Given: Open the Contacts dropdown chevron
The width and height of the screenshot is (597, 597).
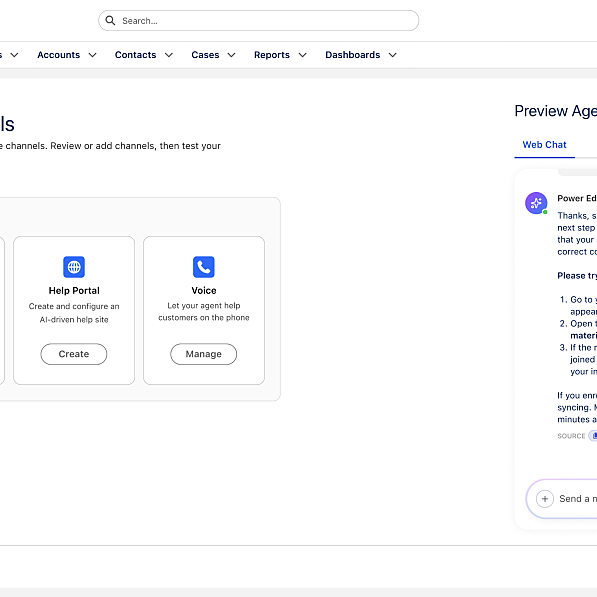Looking at the screenshot, I should tap(169, 55).
